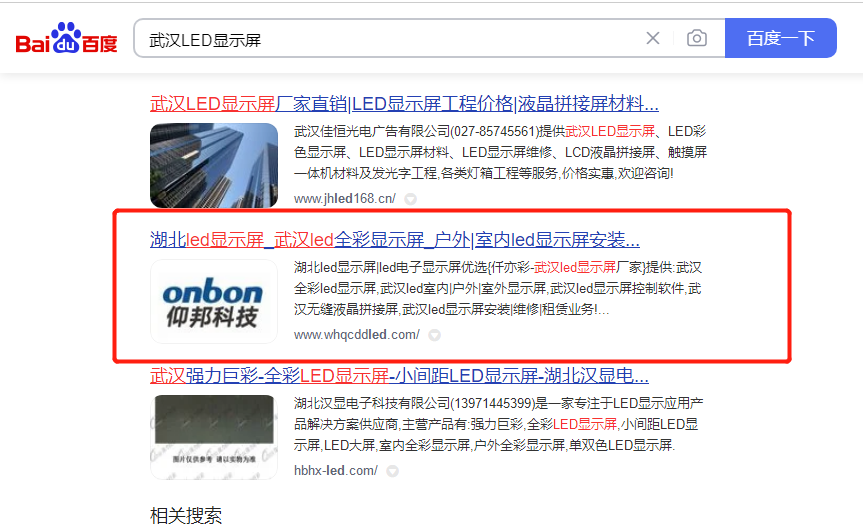Click the onbon 仰邦科技 logo thumbnail

click(x=214, y=302)
